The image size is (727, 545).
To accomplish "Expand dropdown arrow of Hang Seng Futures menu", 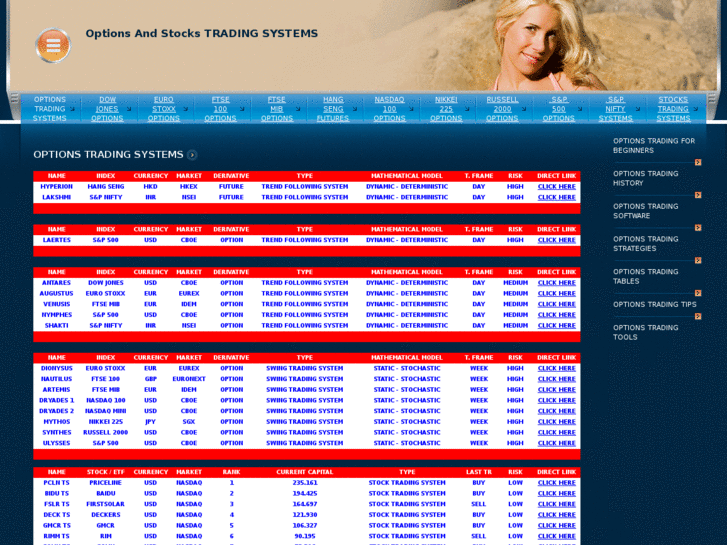I will pos(355,109).
